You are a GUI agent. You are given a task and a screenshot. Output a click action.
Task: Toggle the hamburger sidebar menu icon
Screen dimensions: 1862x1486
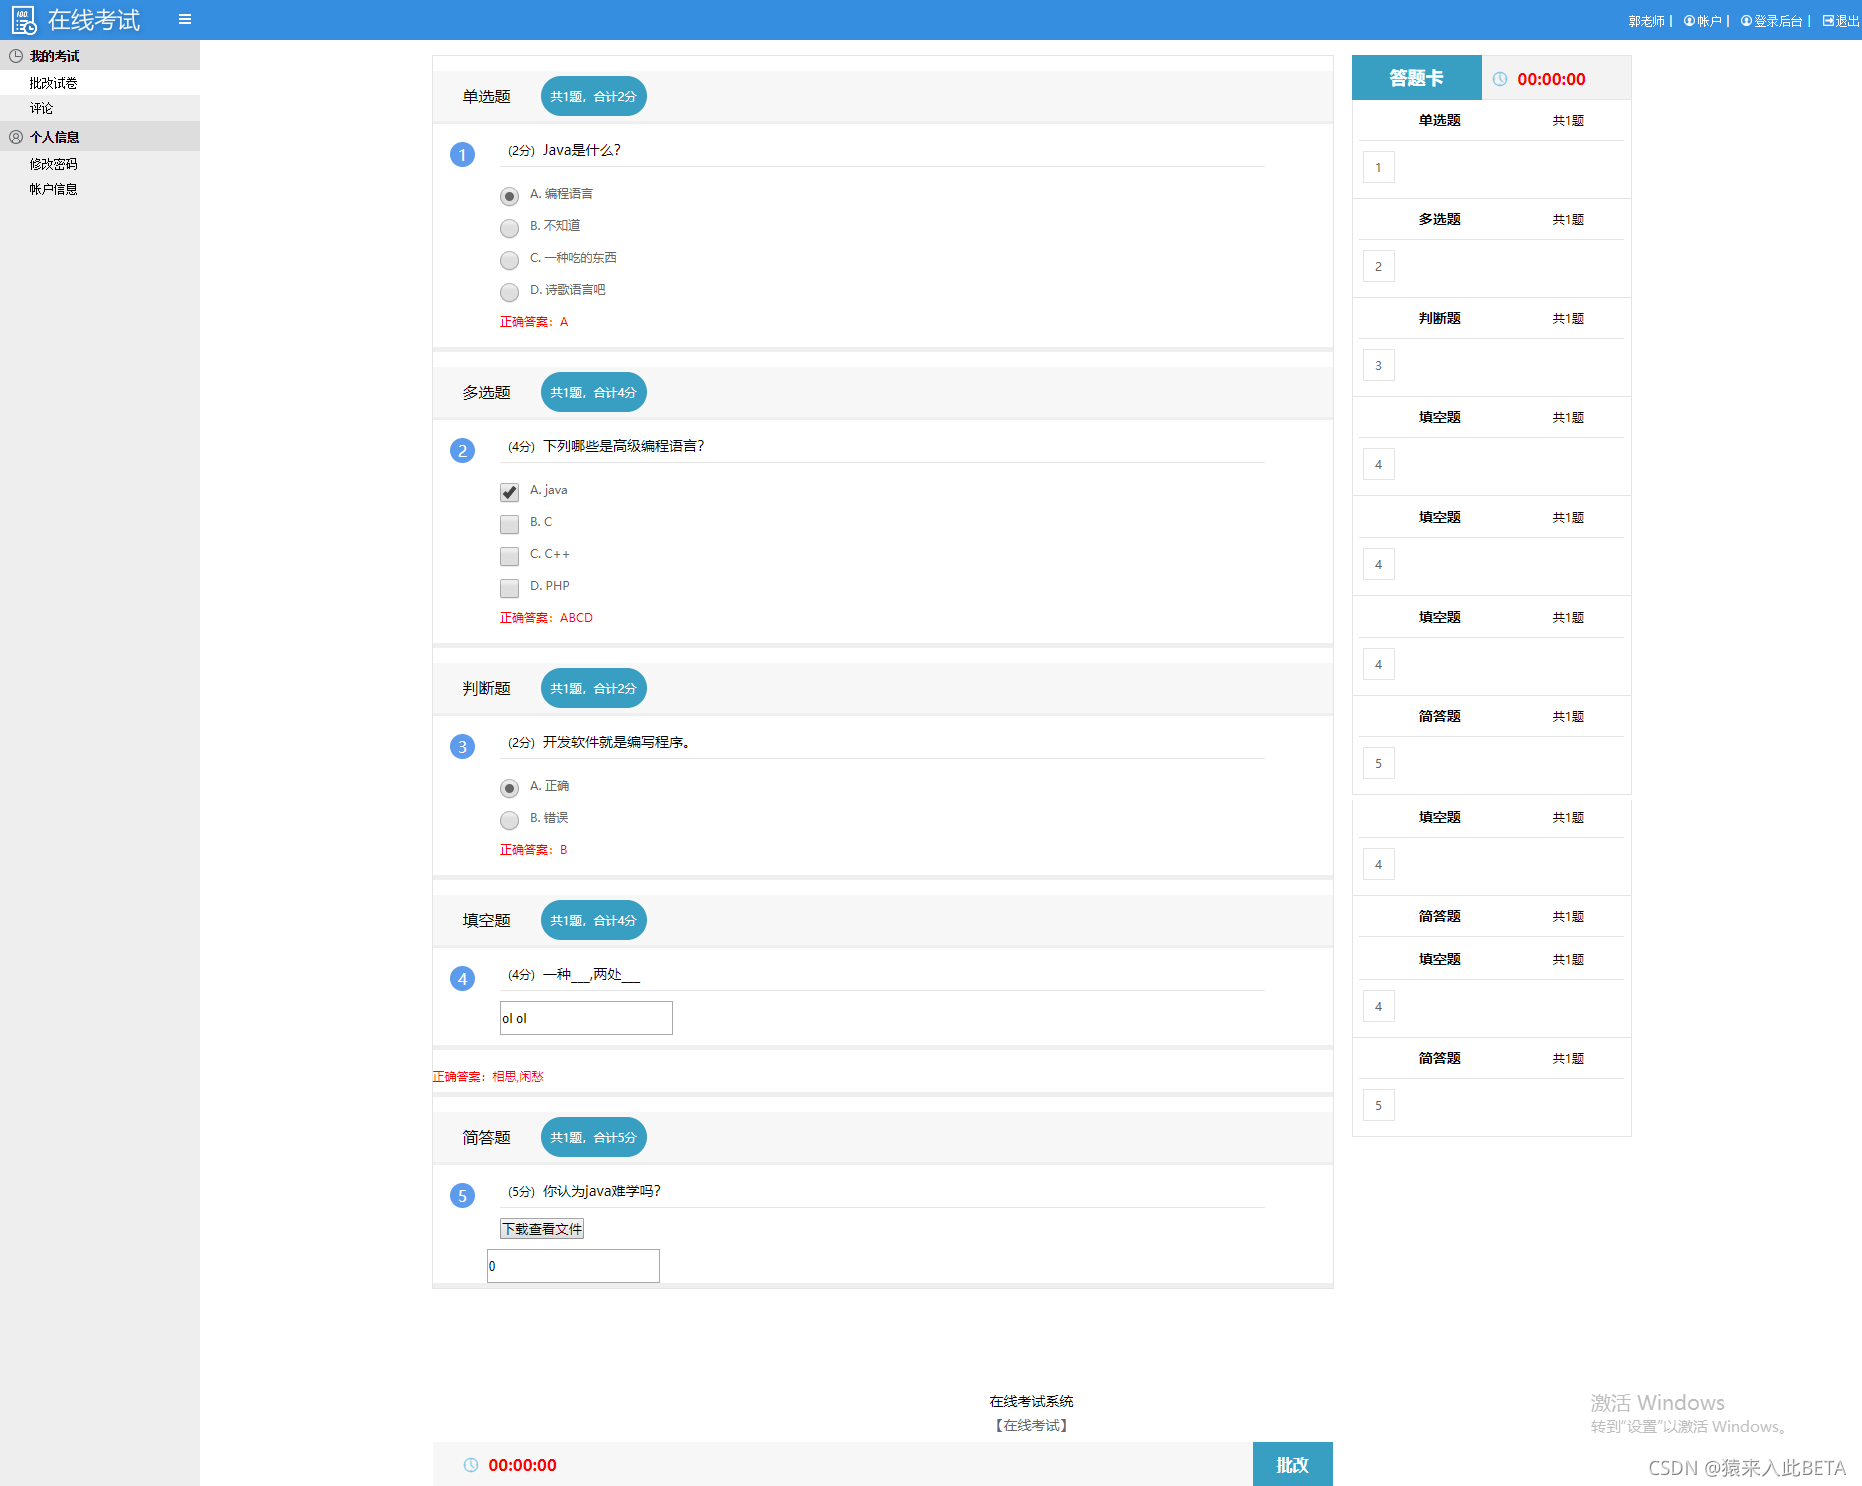click(x=185, y=19)
